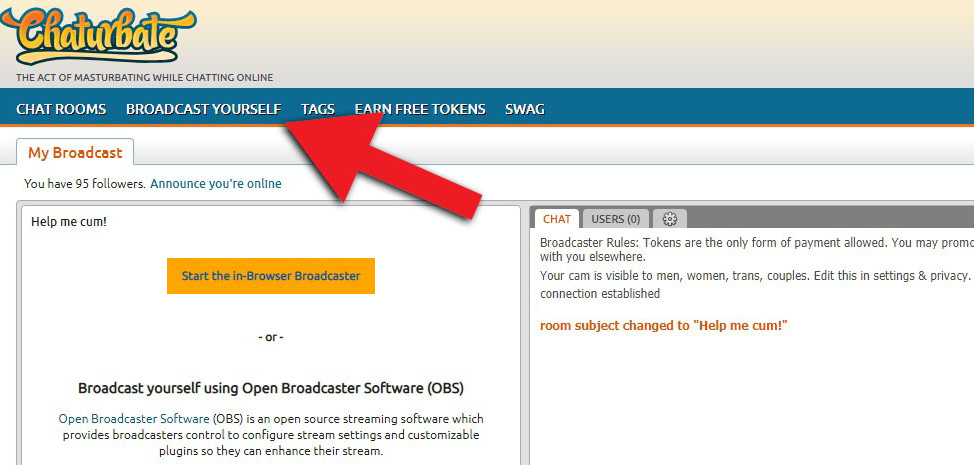Start the in-Browser Broadcaster
Viewport: 974px width, 465px height.
point(271,276)
